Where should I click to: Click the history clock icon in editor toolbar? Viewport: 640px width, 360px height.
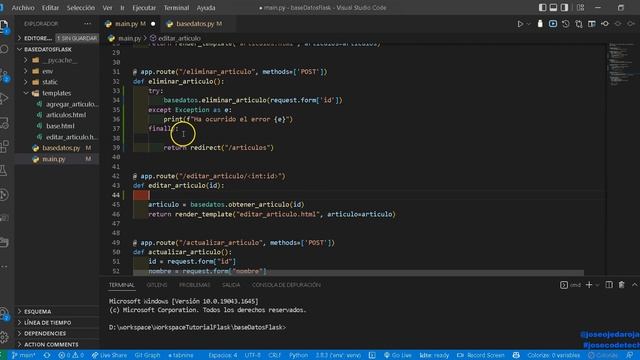(566, 24)
